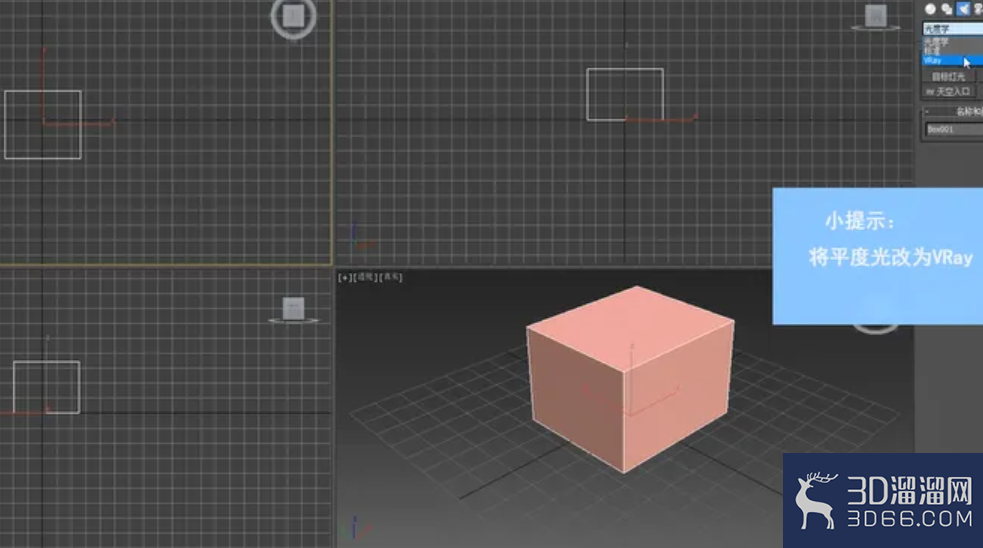Click the ViewCube in the top-left viewport
This screenshot has width=983, height=548.
click(x=293, y=17)
